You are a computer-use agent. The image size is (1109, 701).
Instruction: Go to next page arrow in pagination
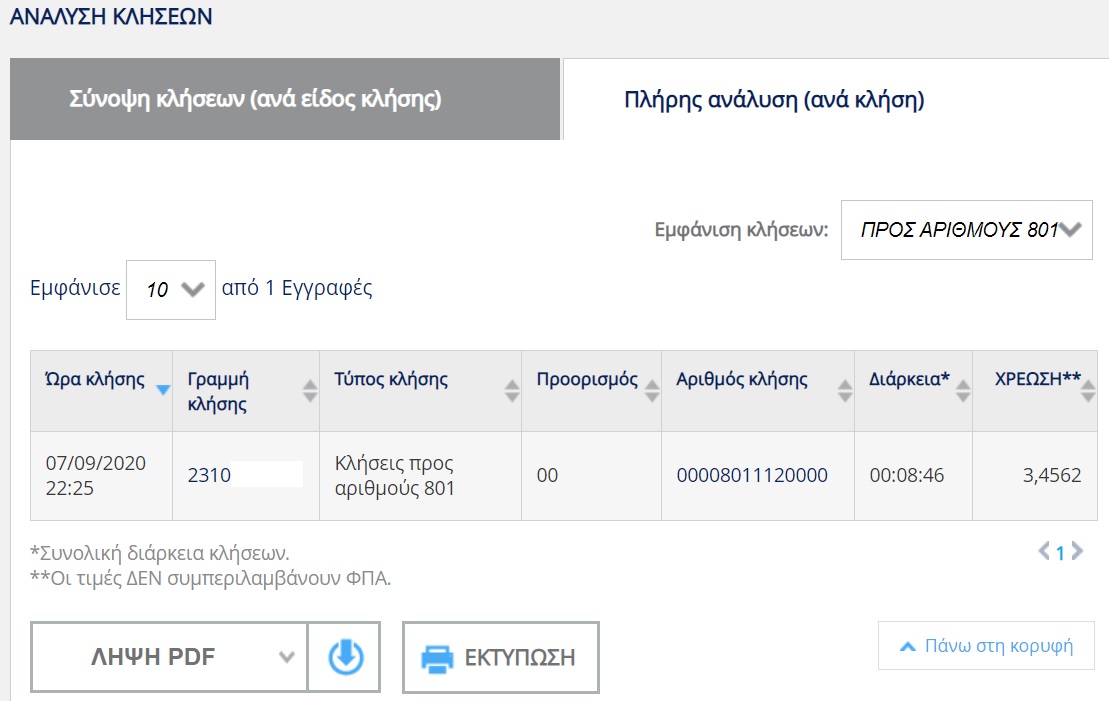coord(1077,551)
